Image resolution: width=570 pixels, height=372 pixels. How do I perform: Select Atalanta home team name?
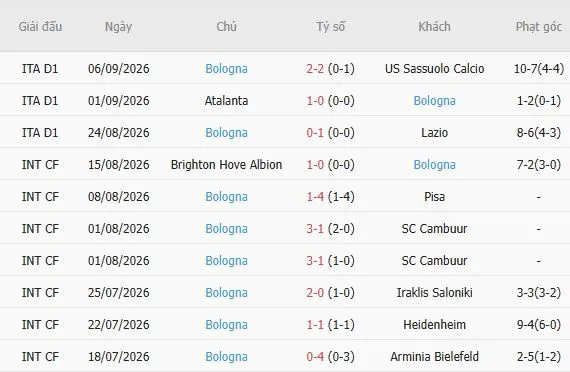pos(226,101)
